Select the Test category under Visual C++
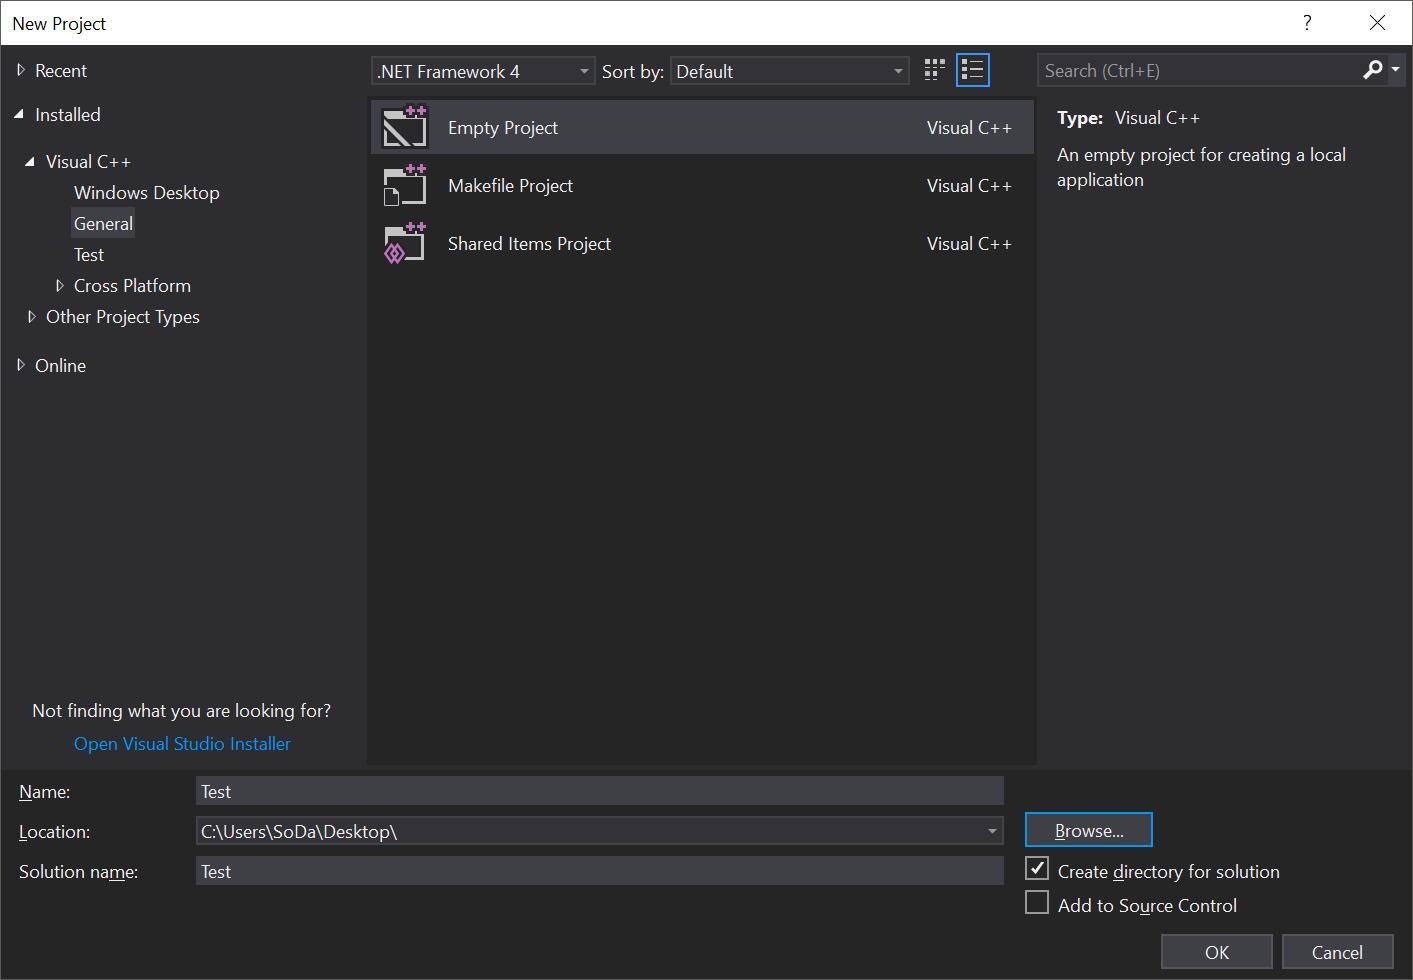1413x980 pixels. (88, 255)
